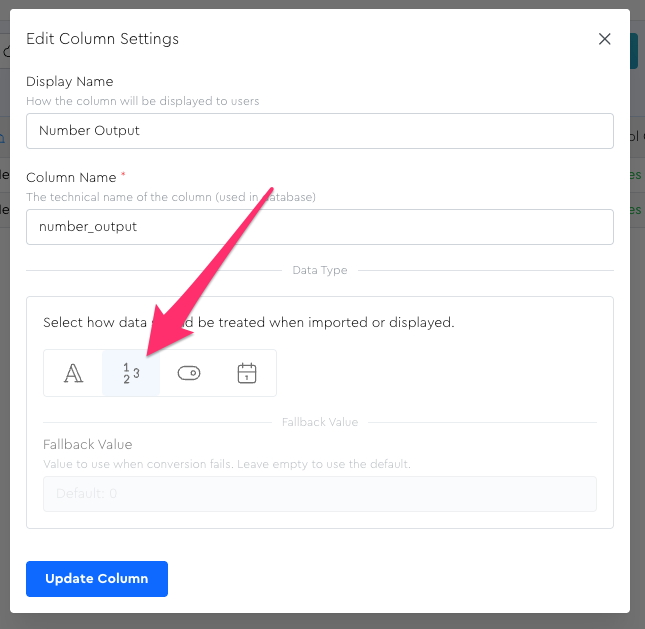Pick the Boolean toggle data type icon
Screen dimensions: 645x629
[189, 373]
